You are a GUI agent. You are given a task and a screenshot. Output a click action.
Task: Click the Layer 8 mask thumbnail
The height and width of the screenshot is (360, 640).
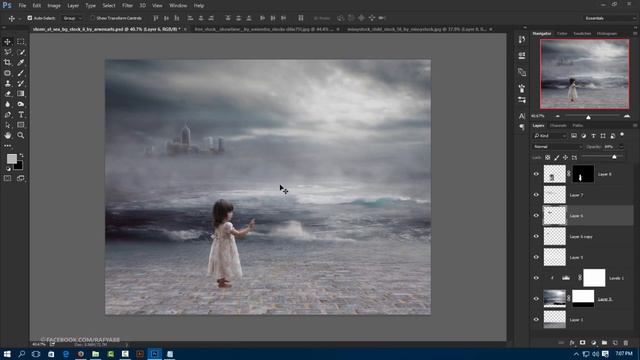(x=583, y=174)
